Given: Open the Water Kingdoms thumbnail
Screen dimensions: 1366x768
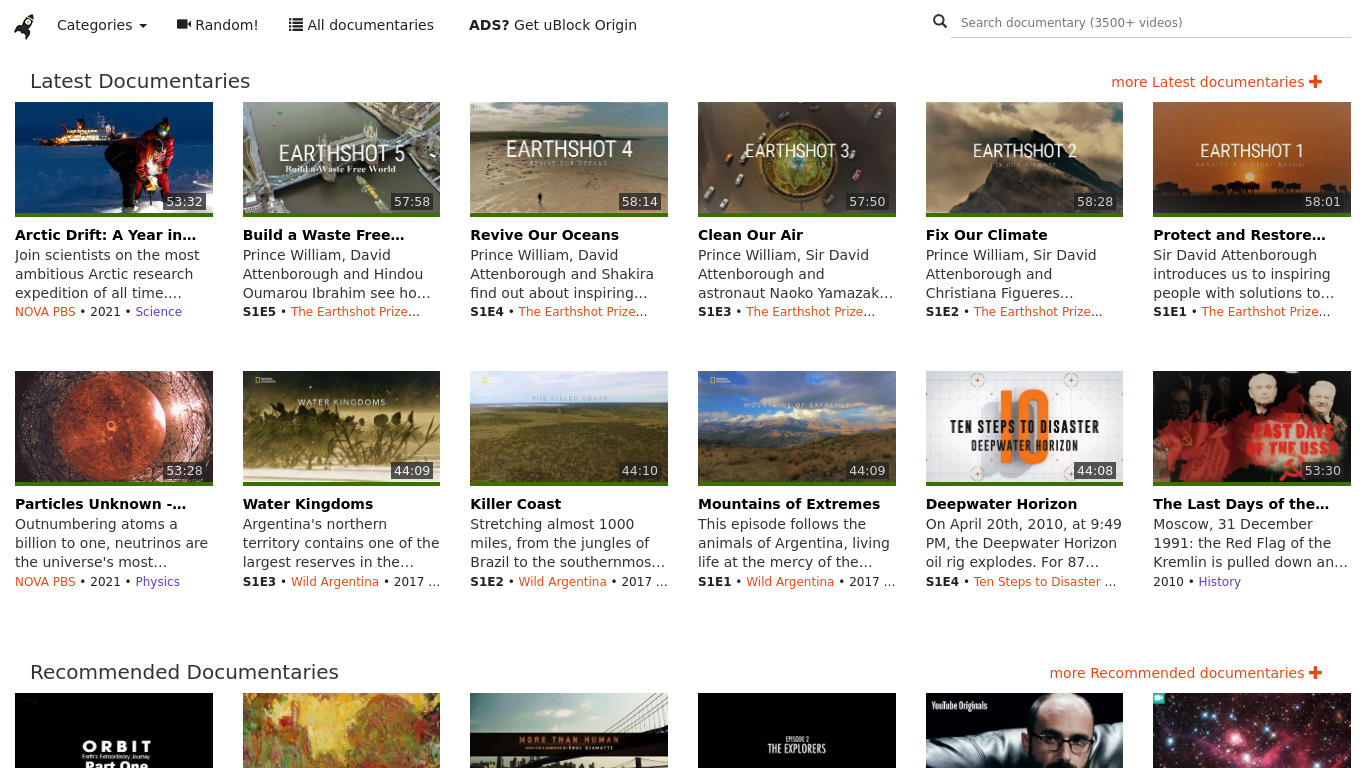Looking at the screenshot, I should click(x=341, y=427).
